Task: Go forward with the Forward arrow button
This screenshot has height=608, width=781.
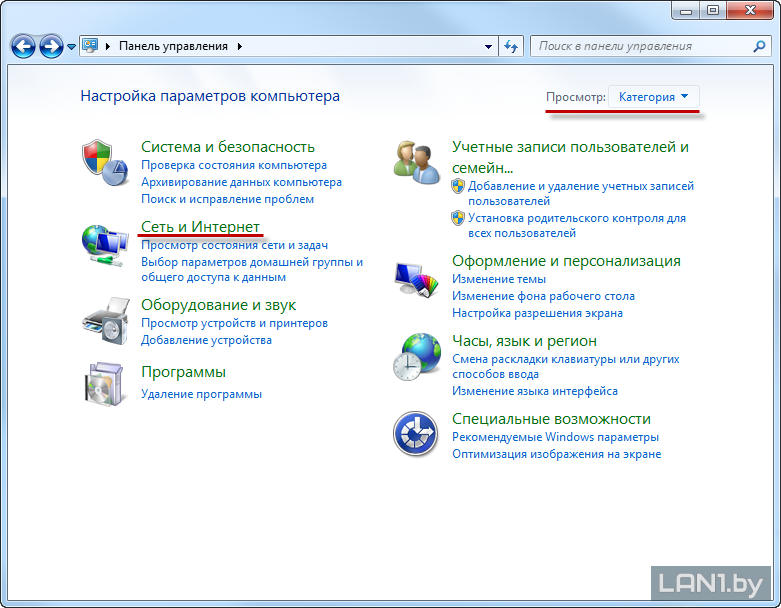Action: [51, 47]
